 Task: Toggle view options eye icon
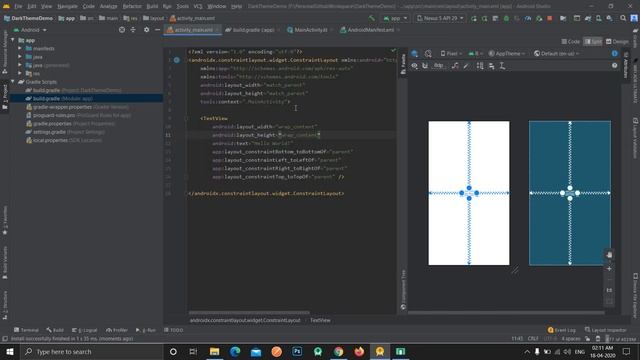[415, 66]
